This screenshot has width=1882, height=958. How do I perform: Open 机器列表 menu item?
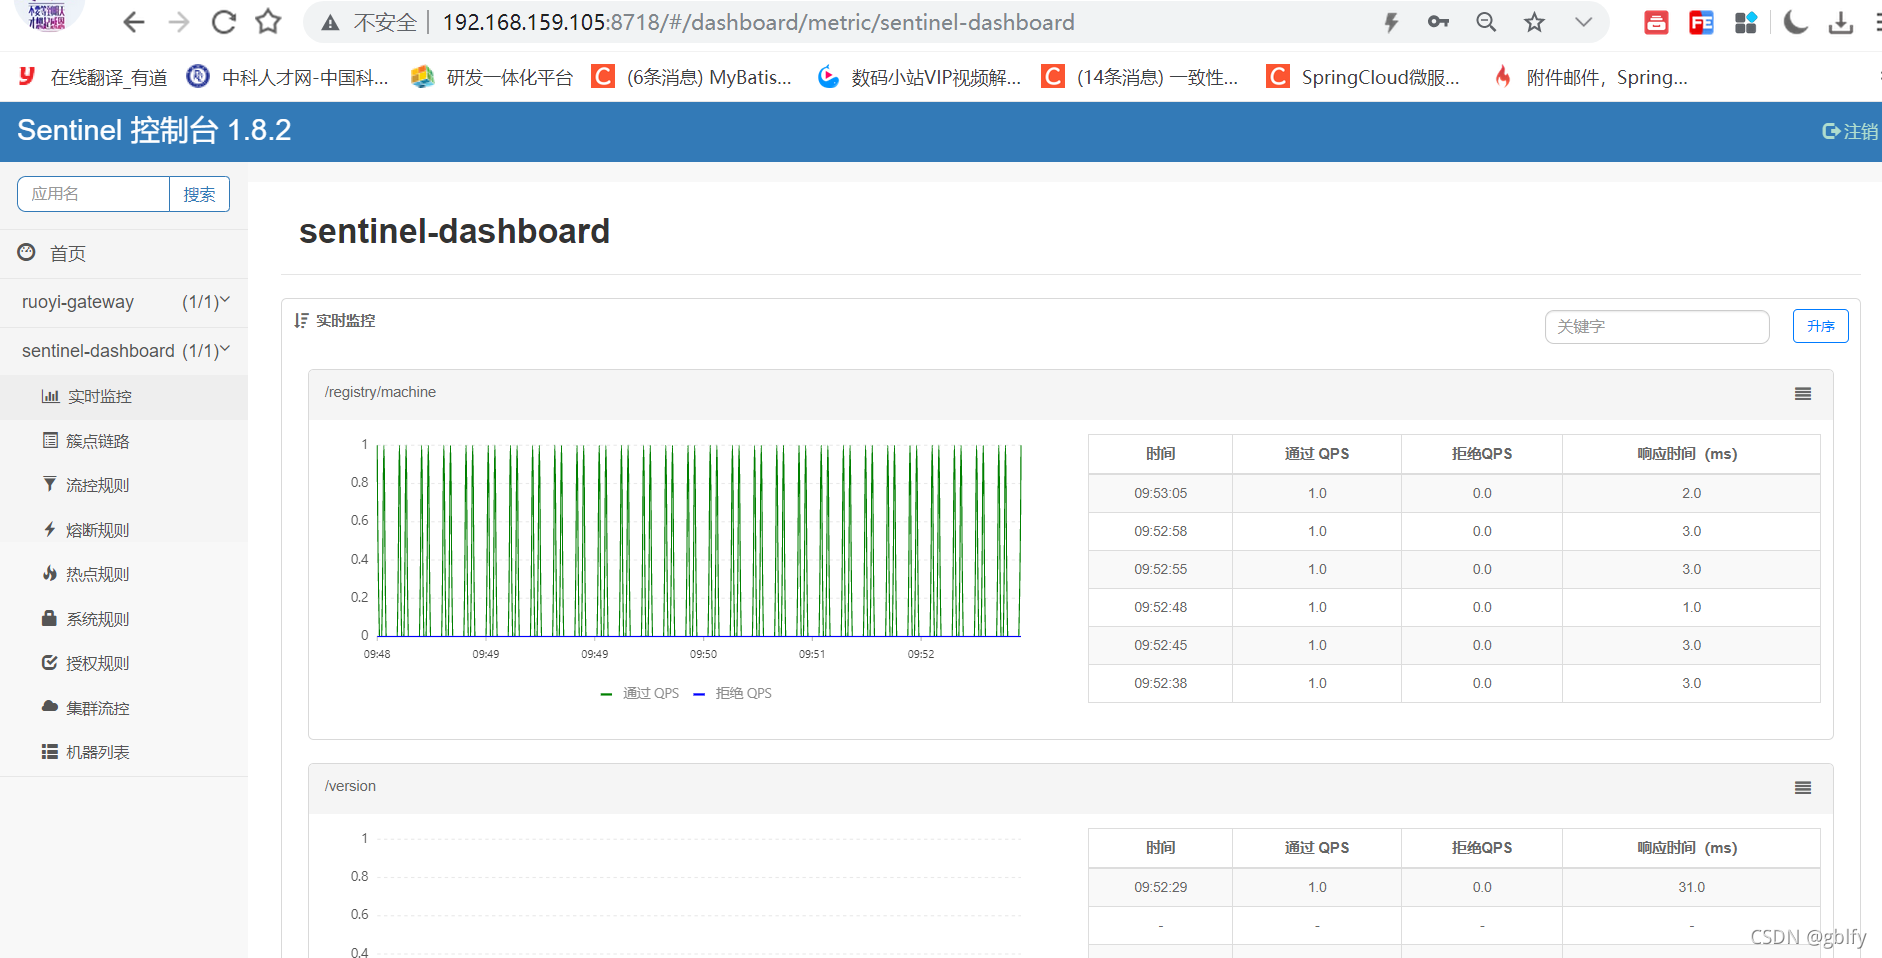124,752
